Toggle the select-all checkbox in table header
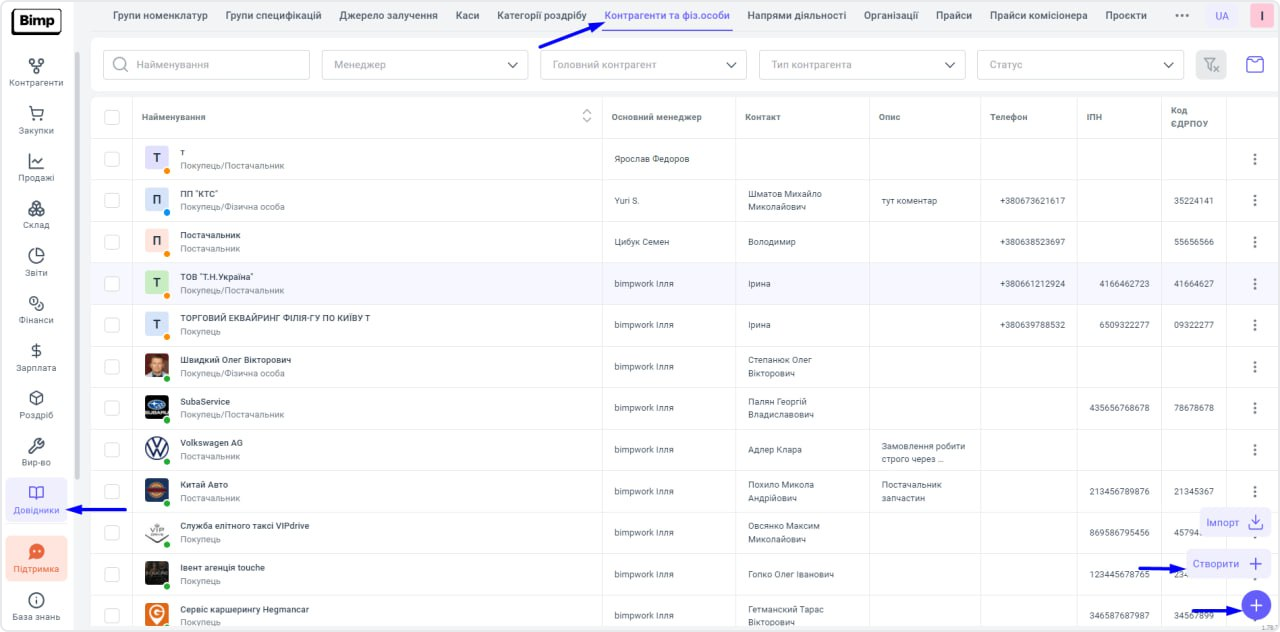Image resolution: width=1280 pixels, height=632 pixels. coord(112,117)
